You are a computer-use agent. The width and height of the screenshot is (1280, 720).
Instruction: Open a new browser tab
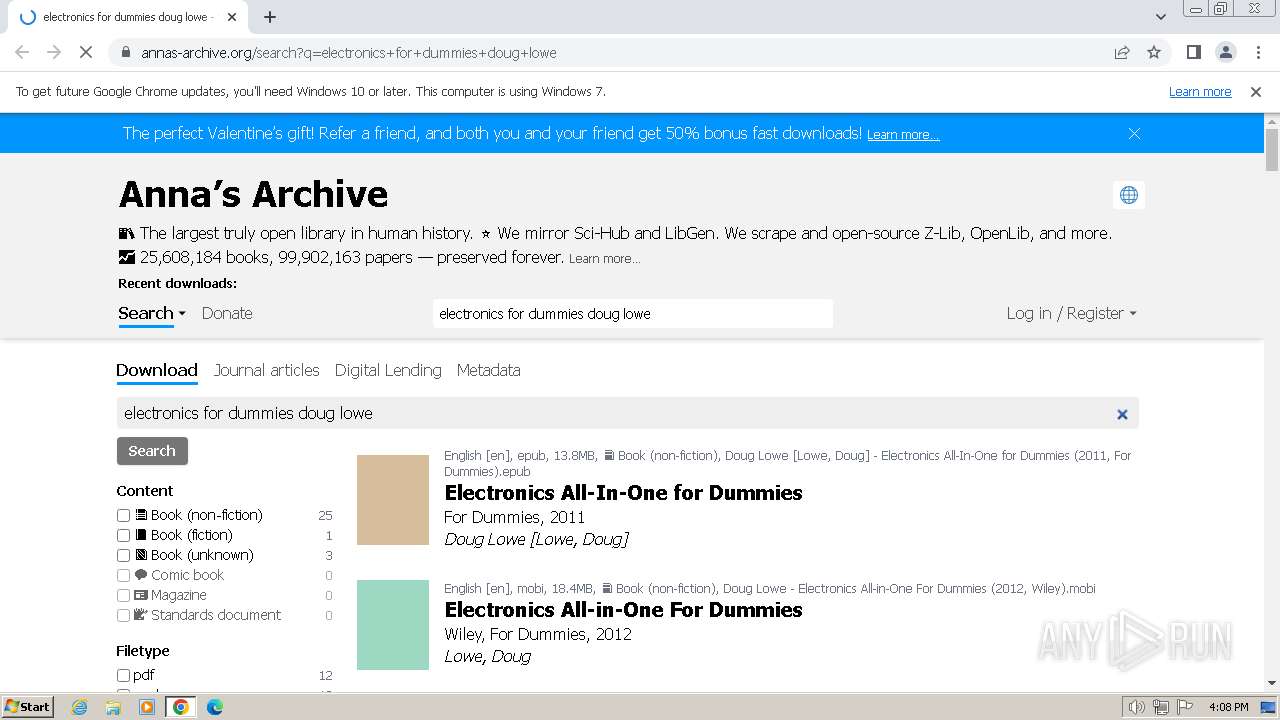point(270,17)
